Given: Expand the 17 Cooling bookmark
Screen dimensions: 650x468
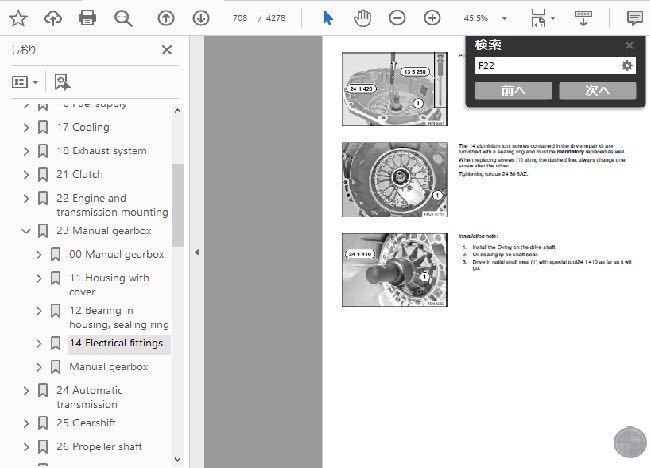Looking at the screenshot, I should click(x=27, y=127).
